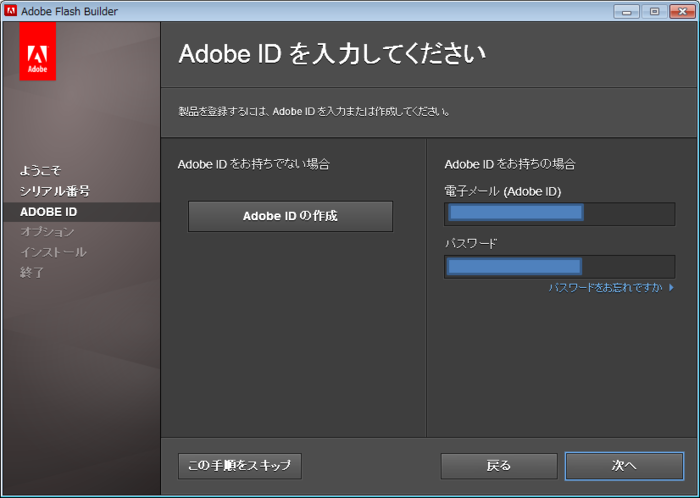
Task: Click the 製品を登録するには instruction text
Action: pyautogui.click(x=314, y=112)
